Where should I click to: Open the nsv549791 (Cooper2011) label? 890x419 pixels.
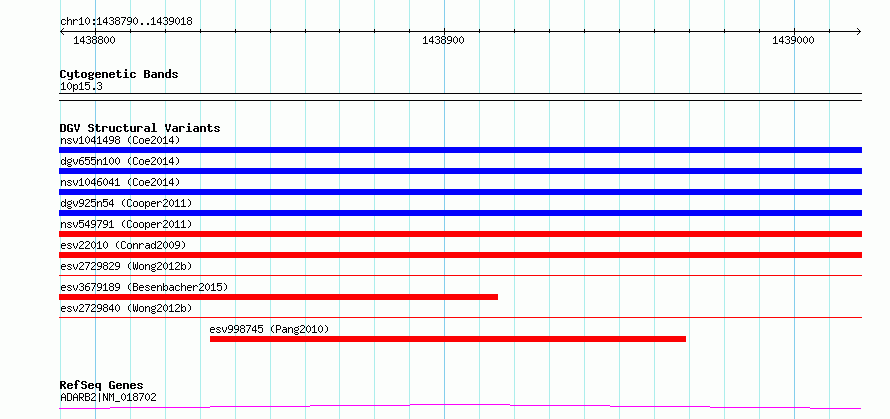pos(126,224)
